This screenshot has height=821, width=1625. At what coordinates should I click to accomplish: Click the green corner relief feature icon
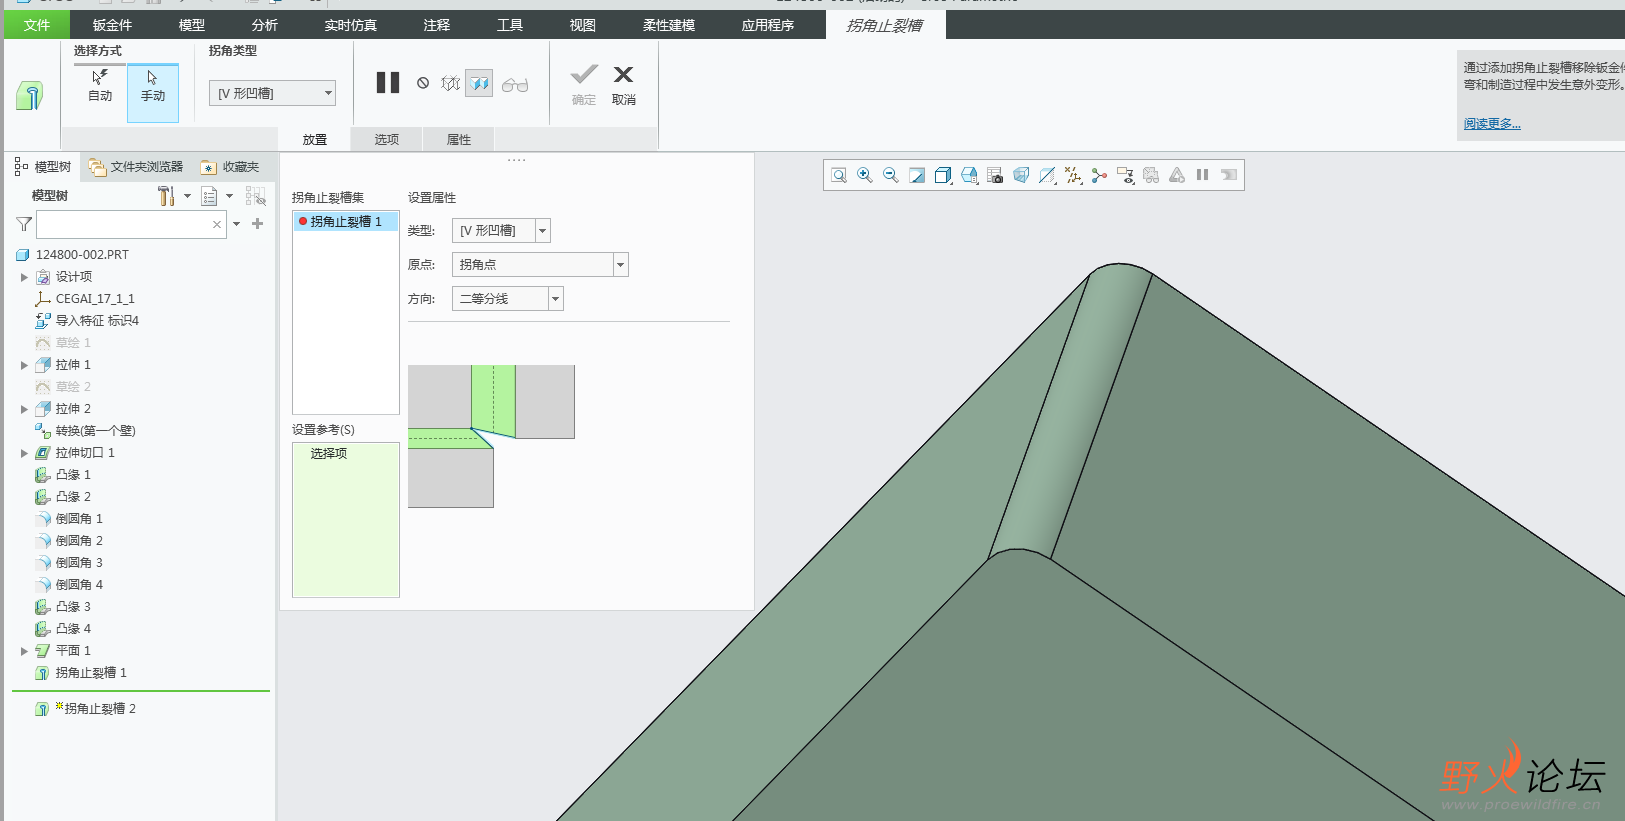point(30,95)
